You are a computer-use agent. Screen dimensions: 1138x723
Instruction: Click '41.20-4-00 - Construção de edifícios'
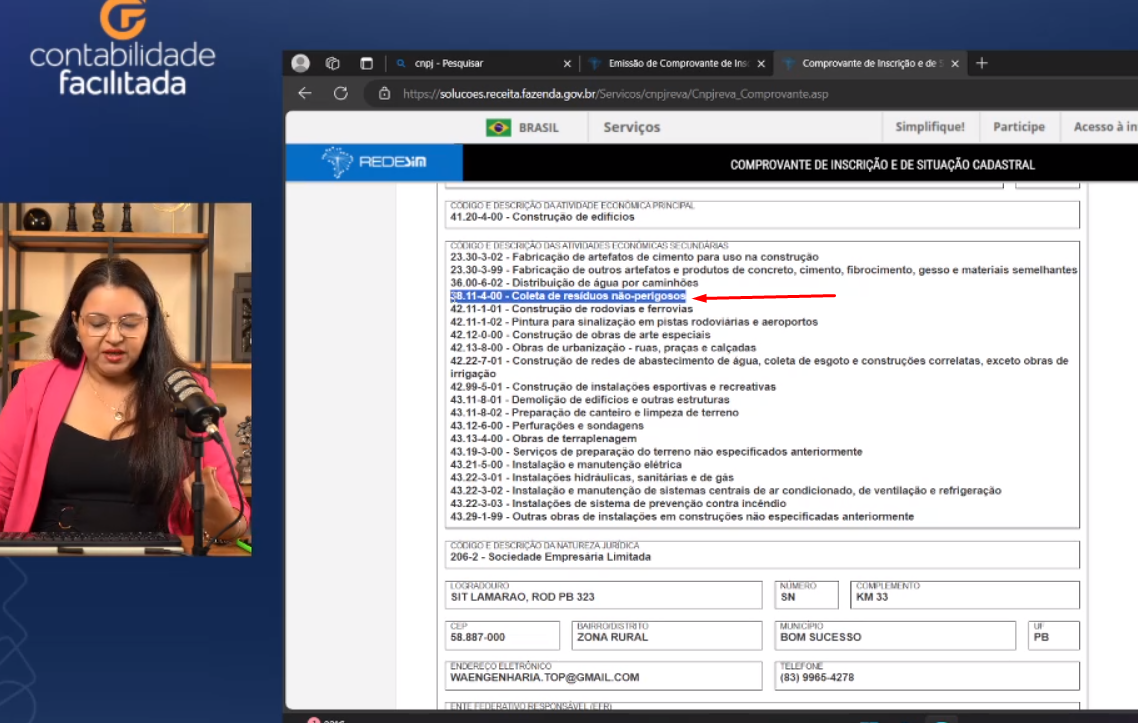tap(542, 217)
